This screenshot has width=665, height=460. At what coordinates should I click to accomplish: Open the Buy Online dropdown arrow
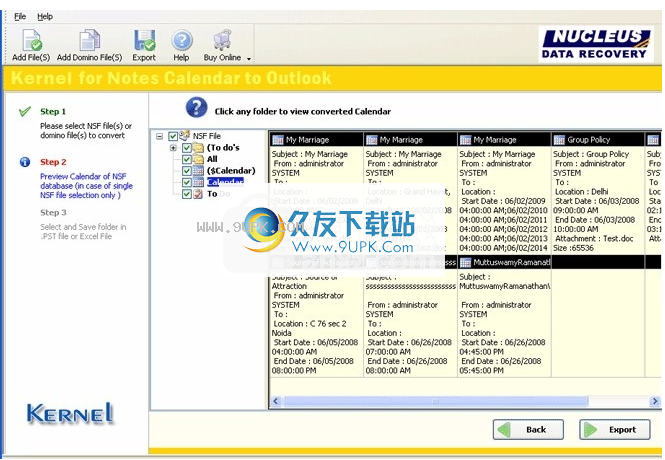pos(249,59)
